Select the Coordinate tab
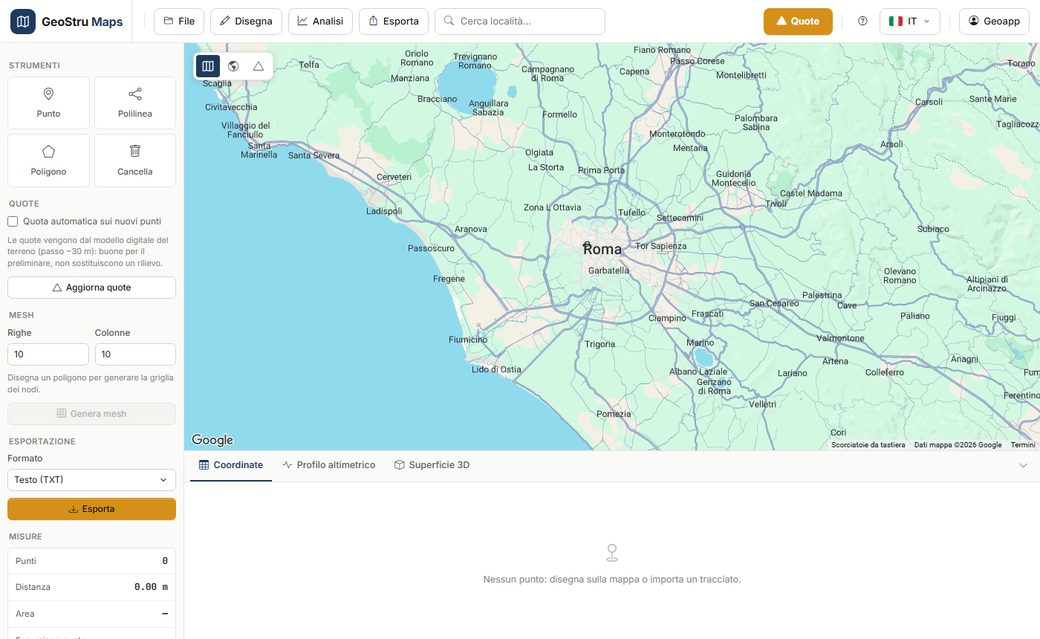The height and width of the screenshot is (639, 1040). coord(231,465)
